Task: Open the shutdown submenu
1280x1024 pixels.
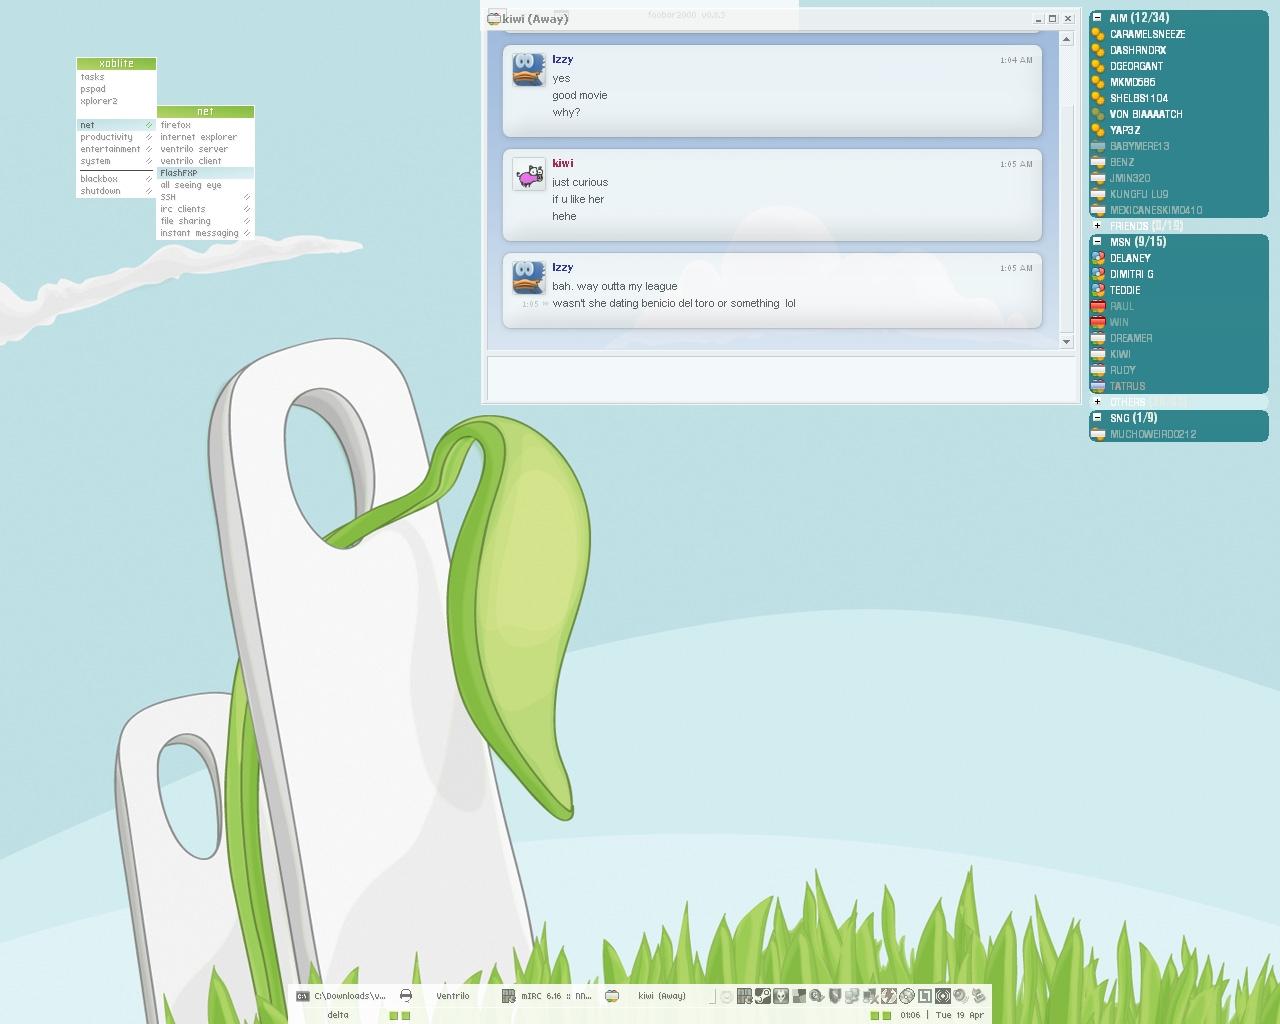Action: click(116, 191)
